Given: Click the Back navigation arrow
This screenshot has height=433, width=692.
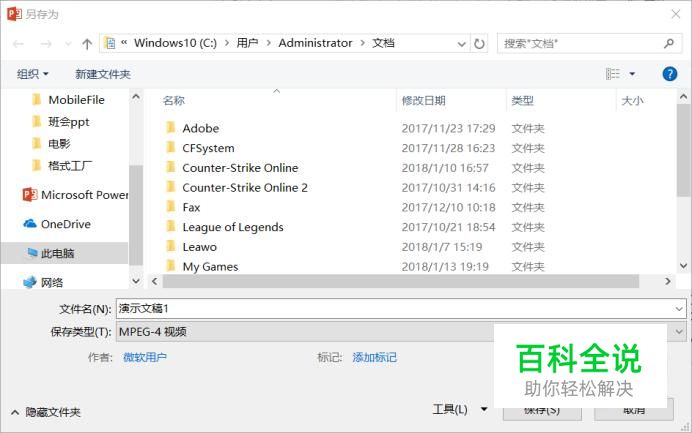Looking at the screenshot, I should [19, 44].
